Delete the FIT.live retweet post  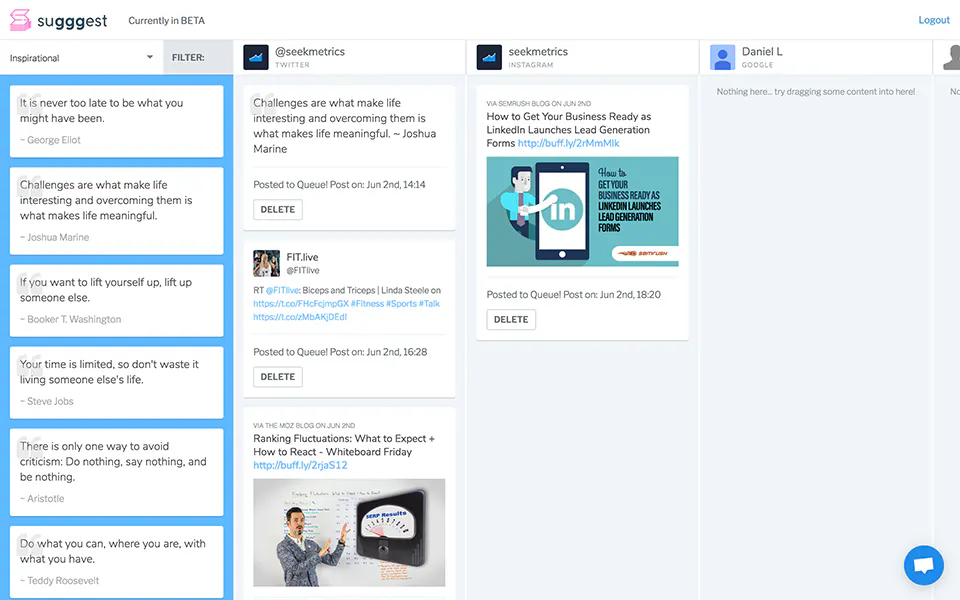(278, 377)
